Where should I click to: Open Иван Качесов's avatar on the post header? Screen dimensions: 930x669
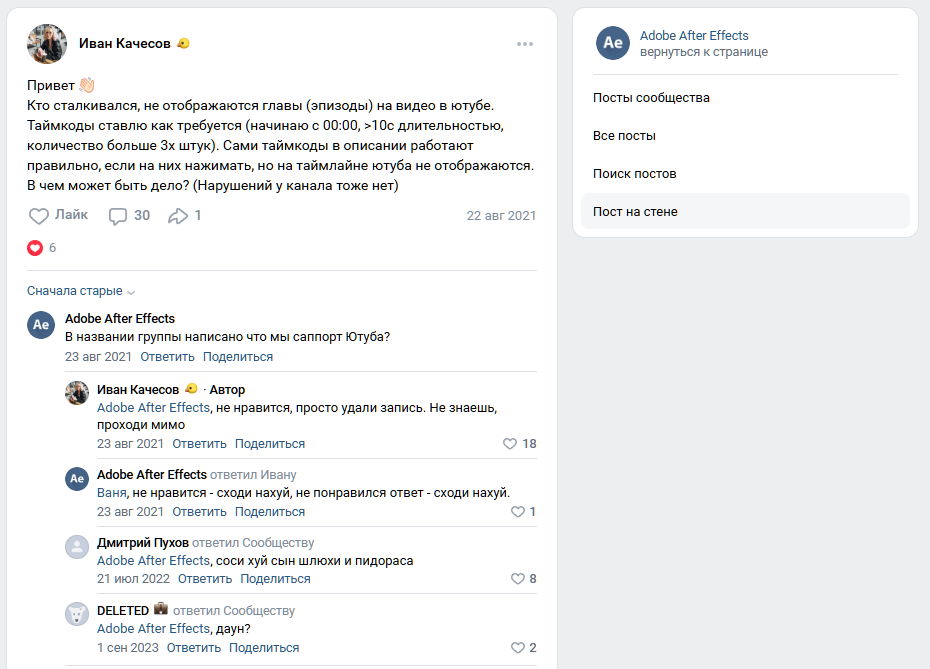point(47,44)
